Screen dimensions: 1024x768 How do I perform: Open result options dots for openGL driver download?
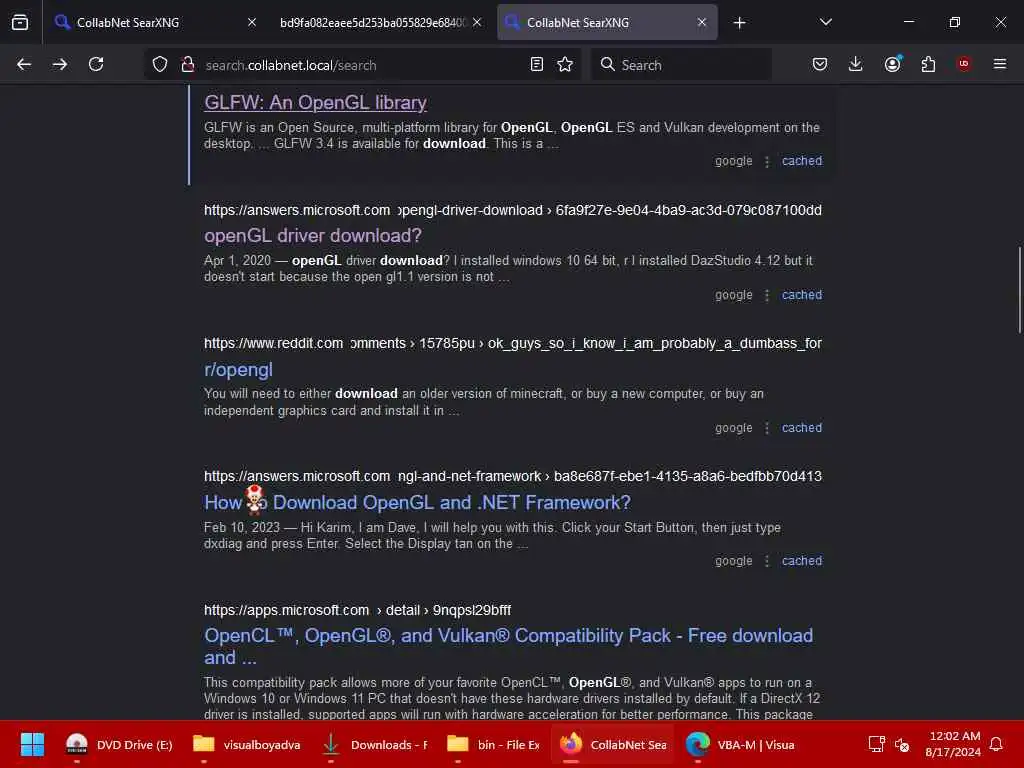tap(767, 295)
